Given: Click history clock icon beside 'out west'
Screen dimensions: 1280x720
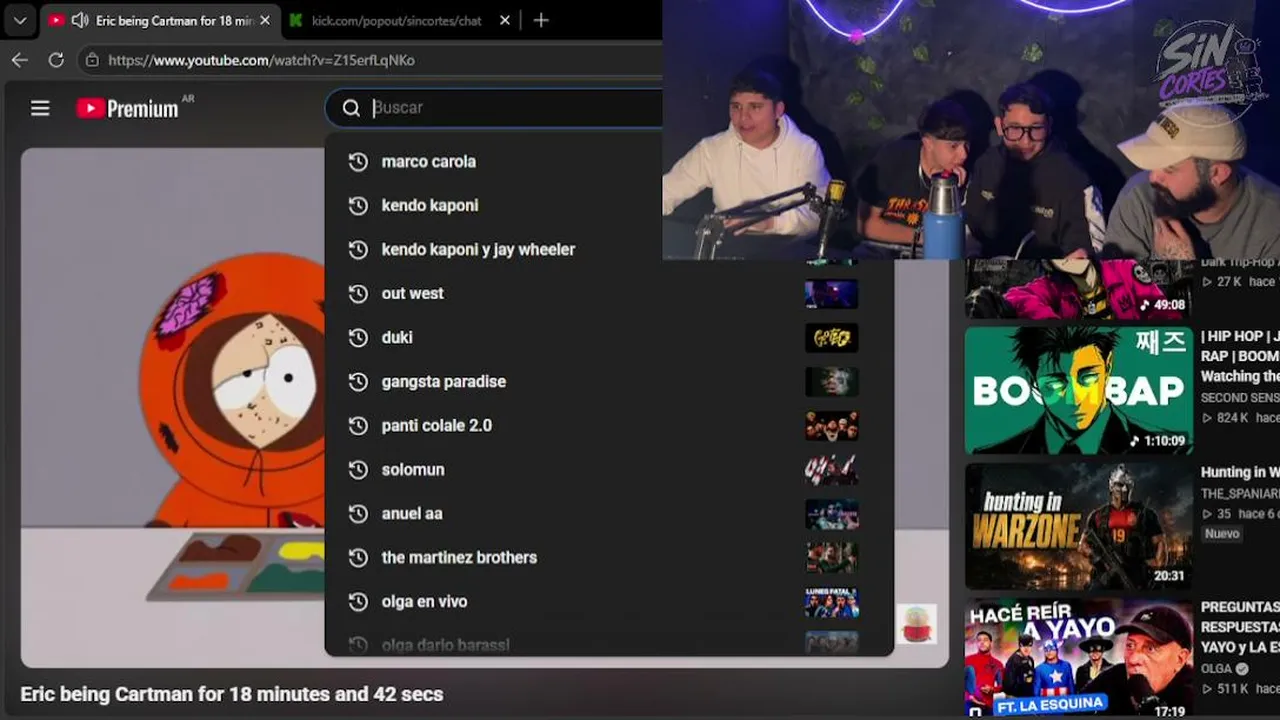Looking at the screenshot, I should [358, 293].
